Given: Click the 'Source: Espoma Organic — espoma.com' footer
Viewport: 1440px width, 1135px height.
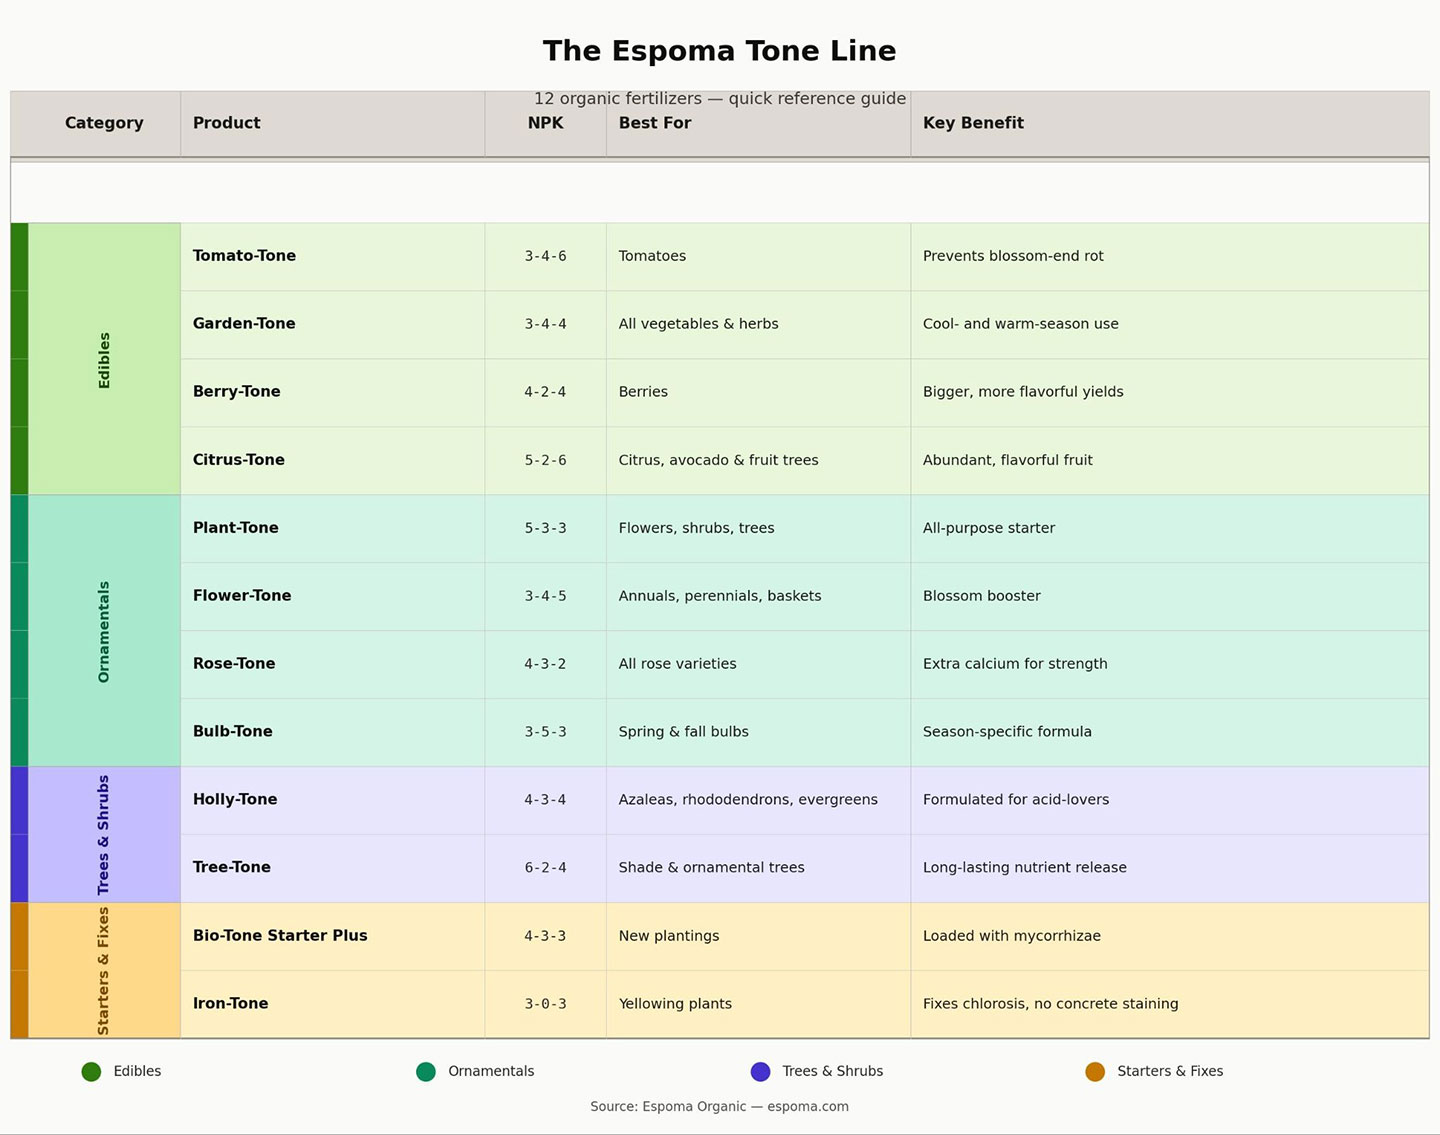Looking at the screenshot, I should pyautogui.click(x=719, y=1107).
